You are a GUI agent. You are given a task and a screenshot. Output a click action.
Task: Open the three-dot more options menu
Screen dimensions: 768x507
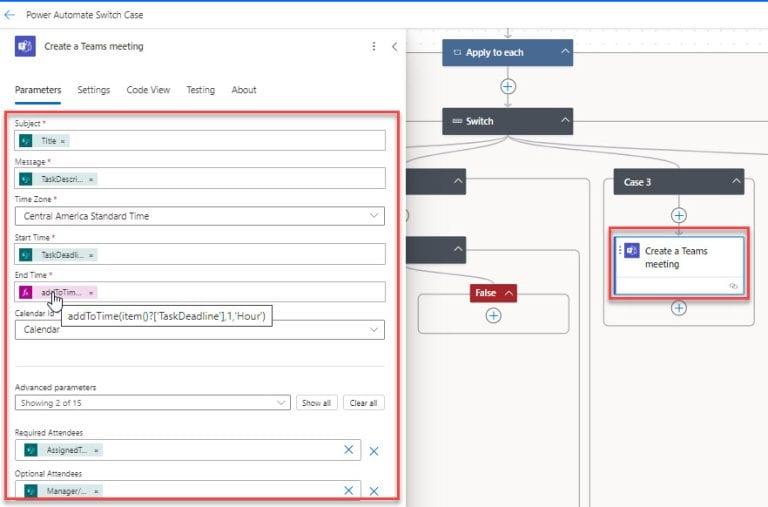374,46
